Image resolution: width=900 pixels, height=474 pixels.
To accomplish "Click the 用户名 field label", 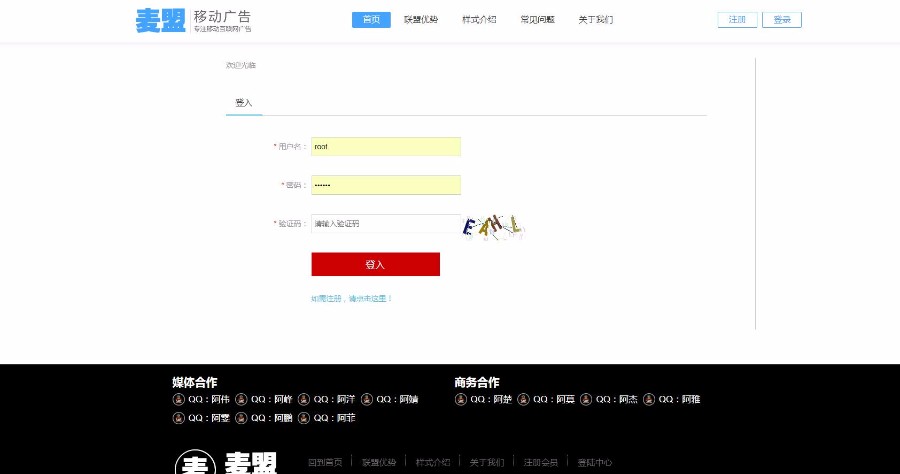I will tap(290, 147).
